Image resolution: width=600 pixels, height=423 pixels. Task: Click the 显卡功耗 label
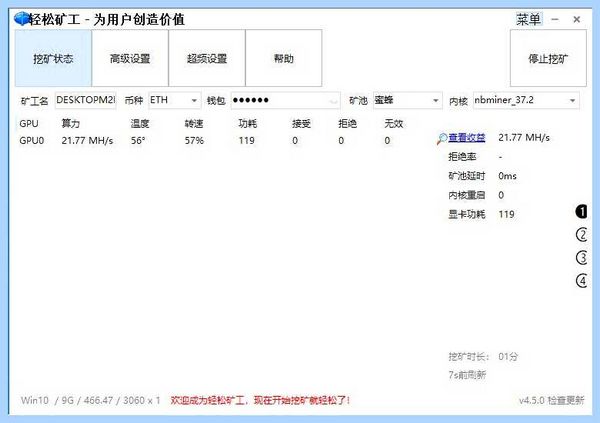click(x=466, y=214)
